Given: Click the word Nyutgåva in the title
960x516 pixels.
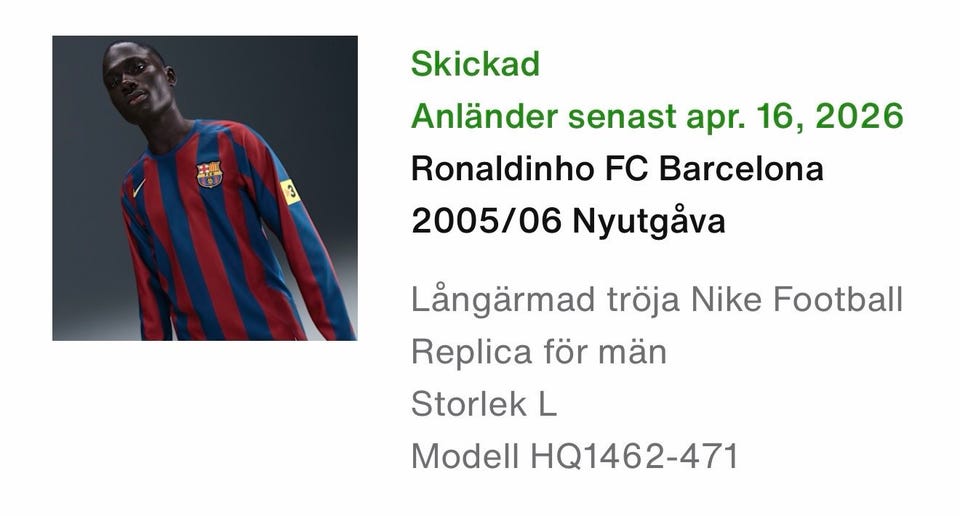Looking at the screenshot, I should click(x=648, y=221).
